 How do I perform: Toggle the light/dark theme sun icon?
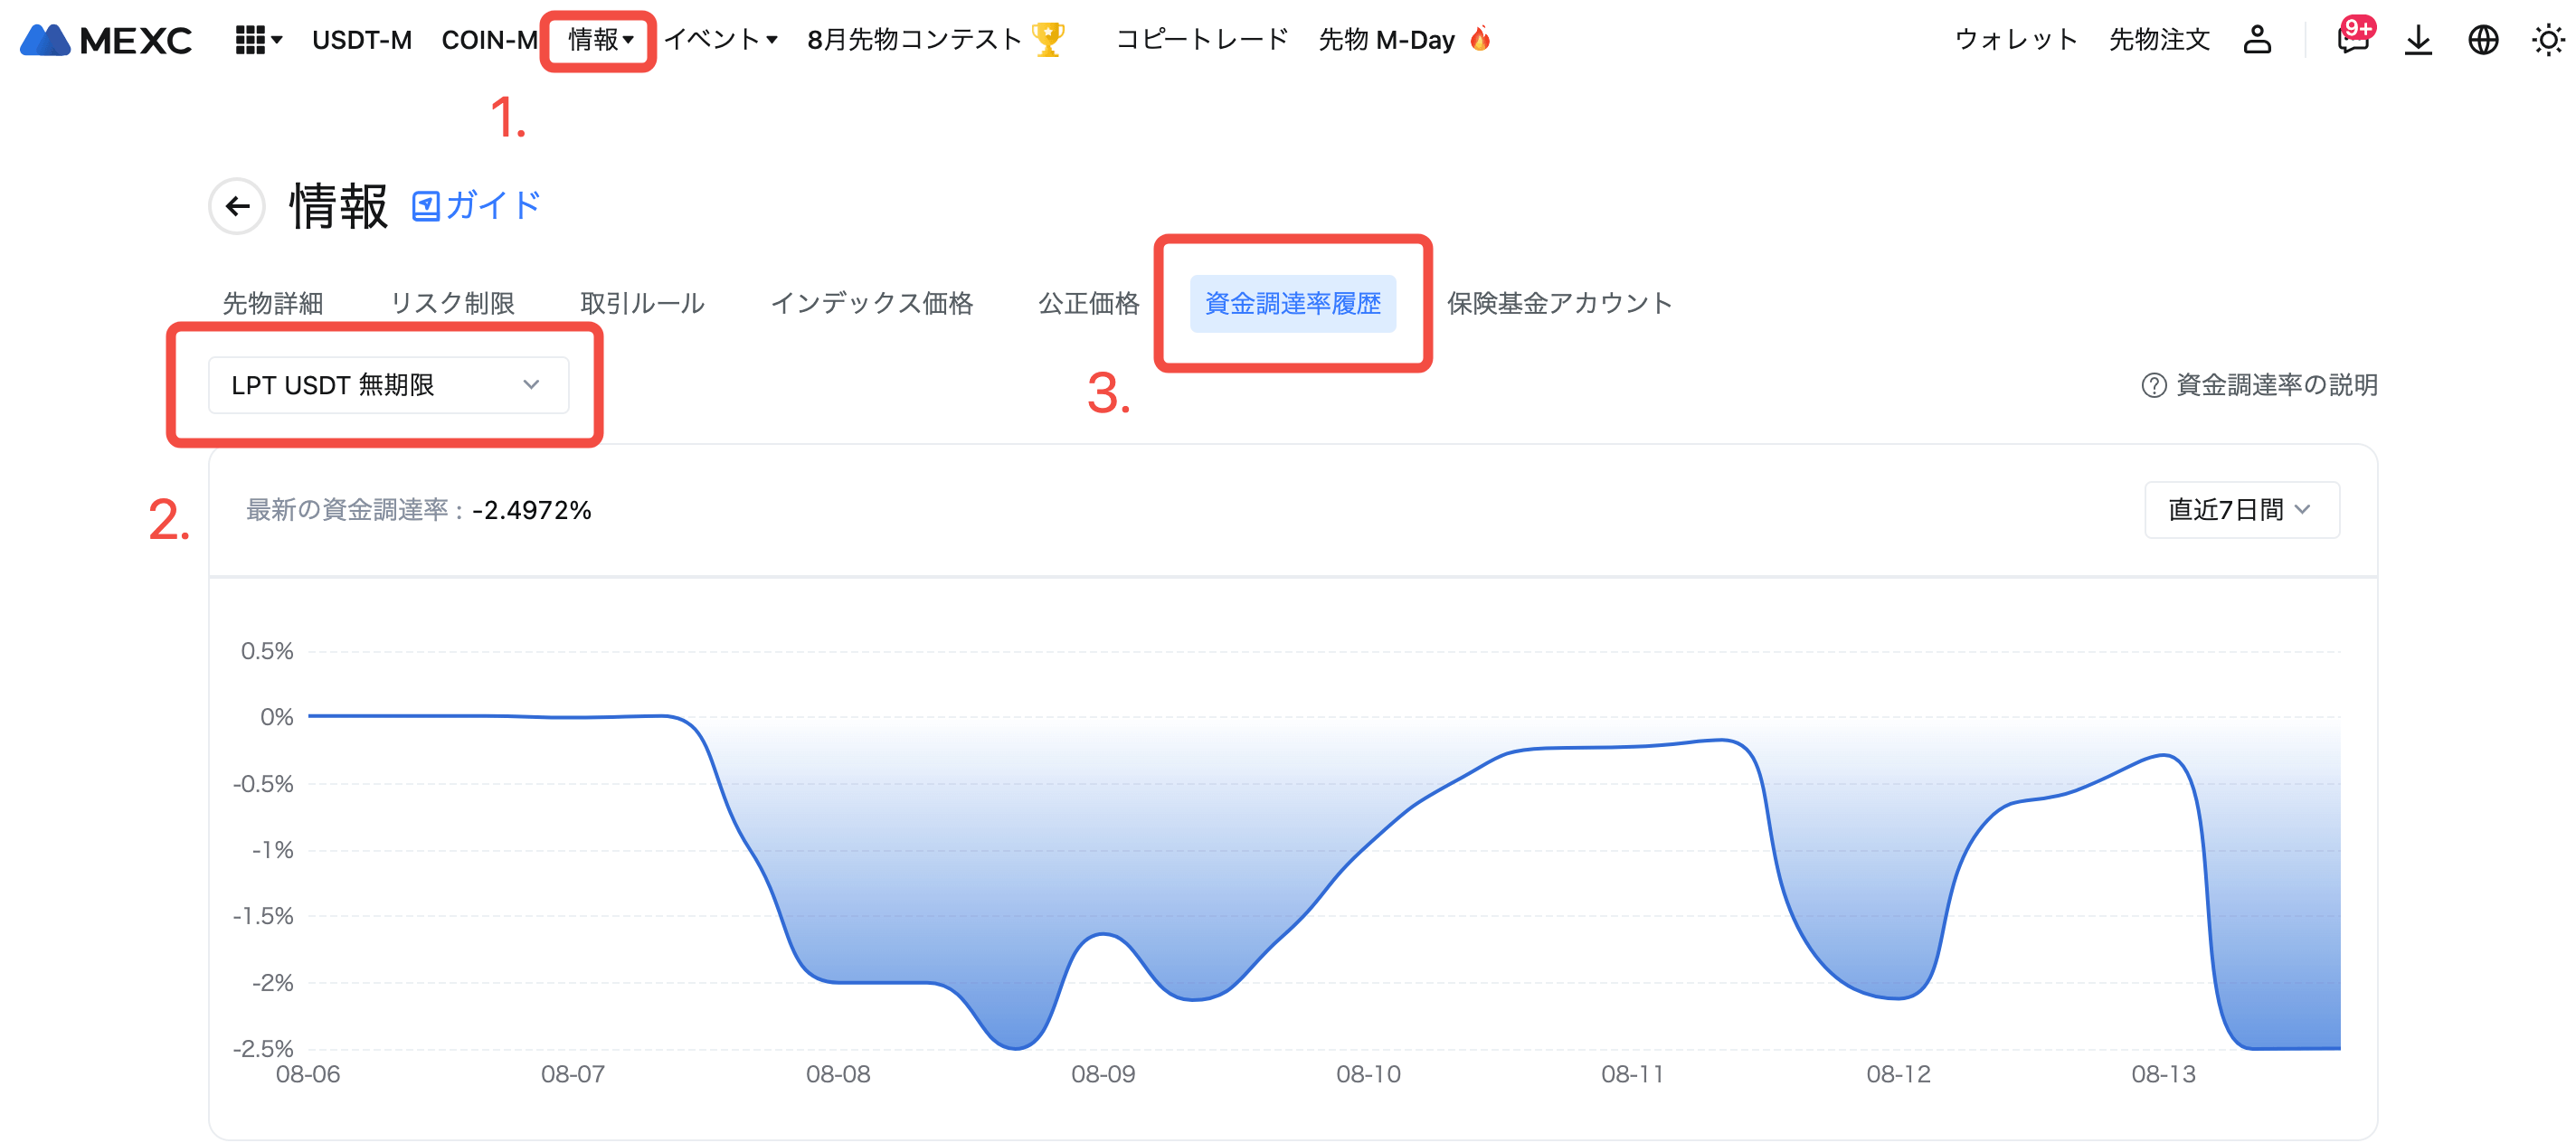coord(2547,40)
